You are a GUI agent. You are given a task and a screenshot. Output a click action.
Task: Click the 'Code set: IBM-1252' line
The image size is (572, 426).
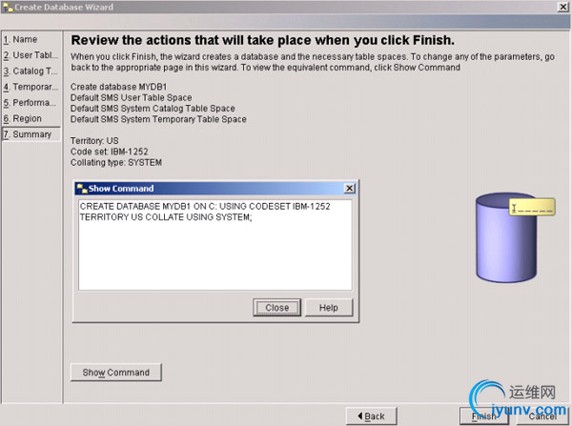click(x=109, y=151)
